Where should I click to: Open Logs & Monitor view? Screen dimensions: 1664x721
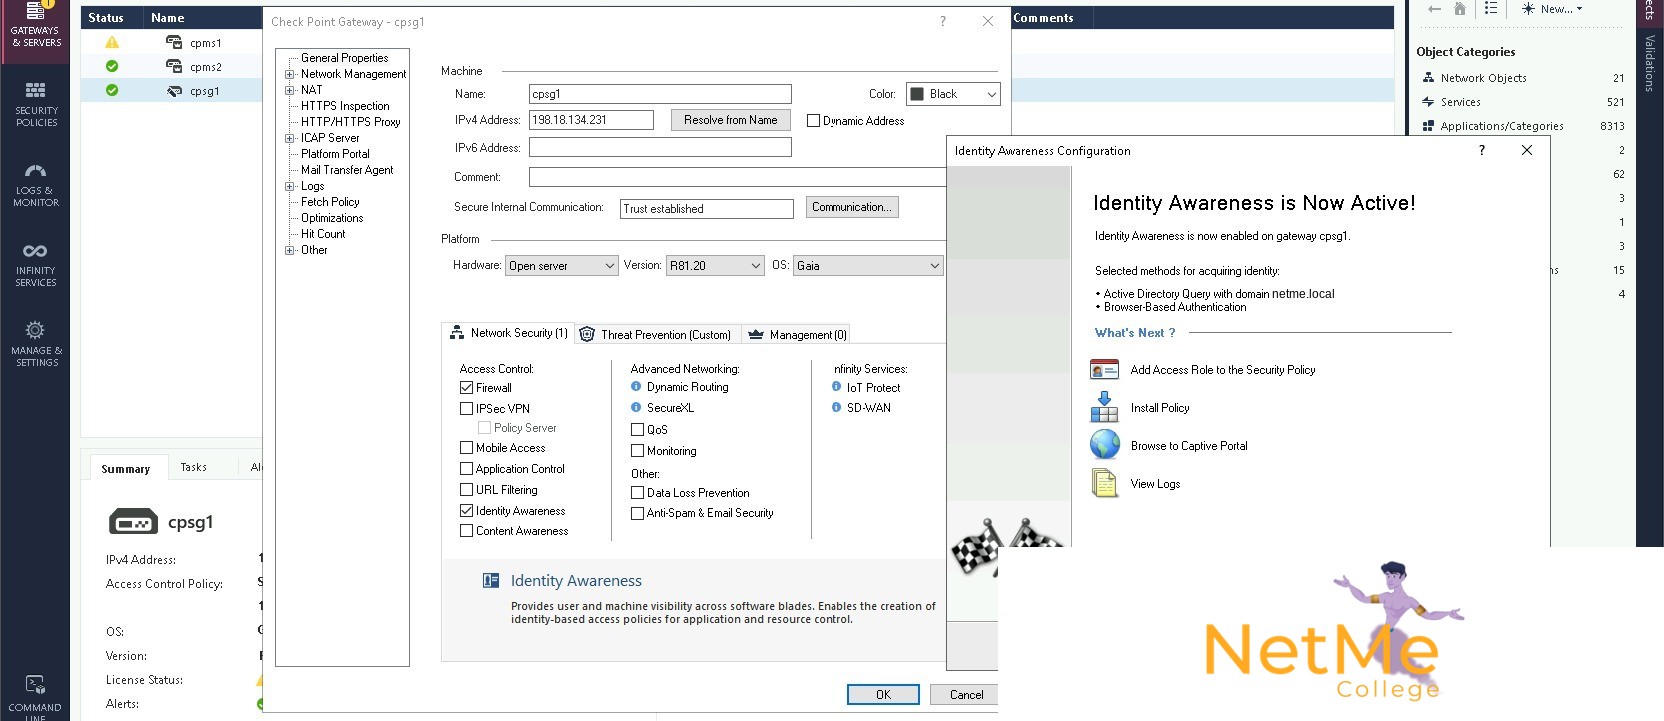(x=36, y=185)
